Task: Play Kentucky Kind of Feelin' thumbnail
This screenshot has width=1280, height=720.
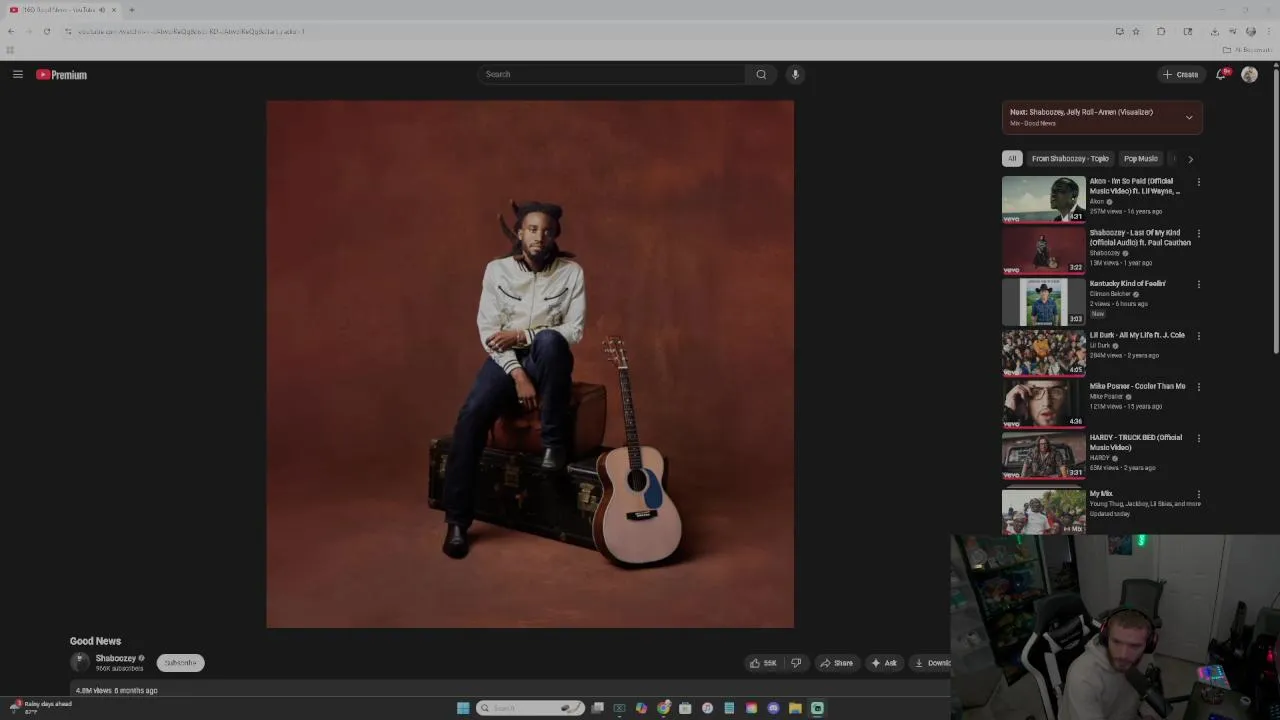Action: click(x=1043, y=301)
